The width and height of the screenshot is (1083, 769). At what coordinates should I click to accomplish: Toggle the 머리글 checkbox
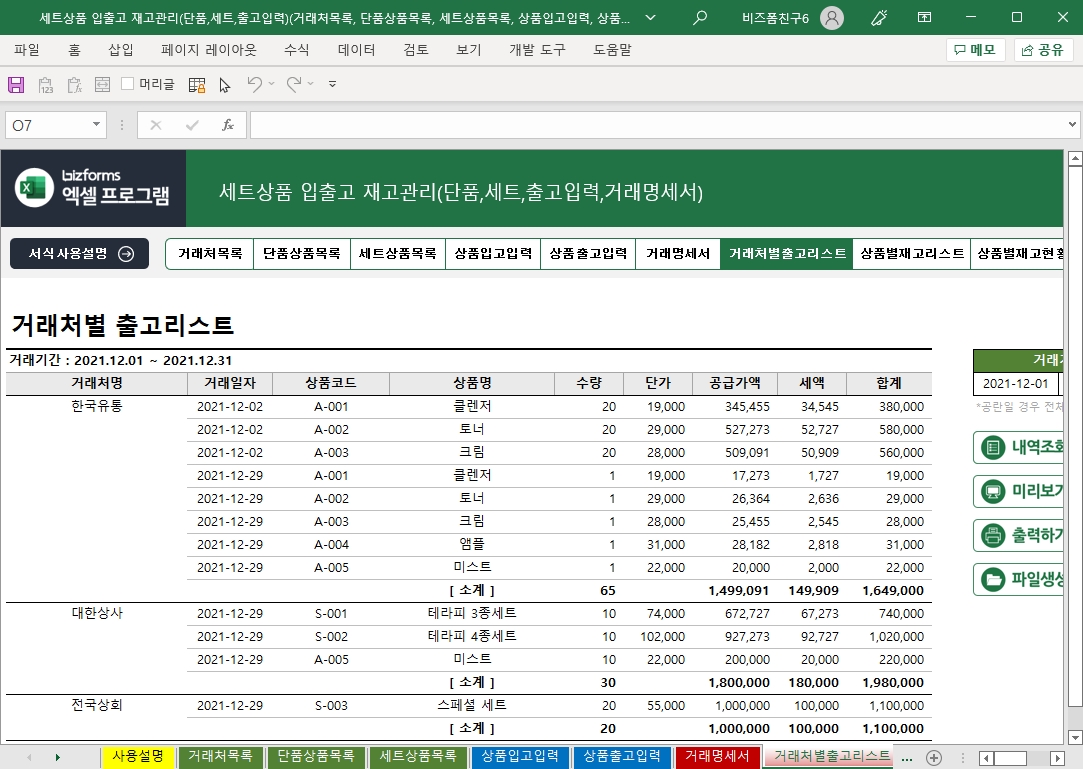[x=128, y=84]
